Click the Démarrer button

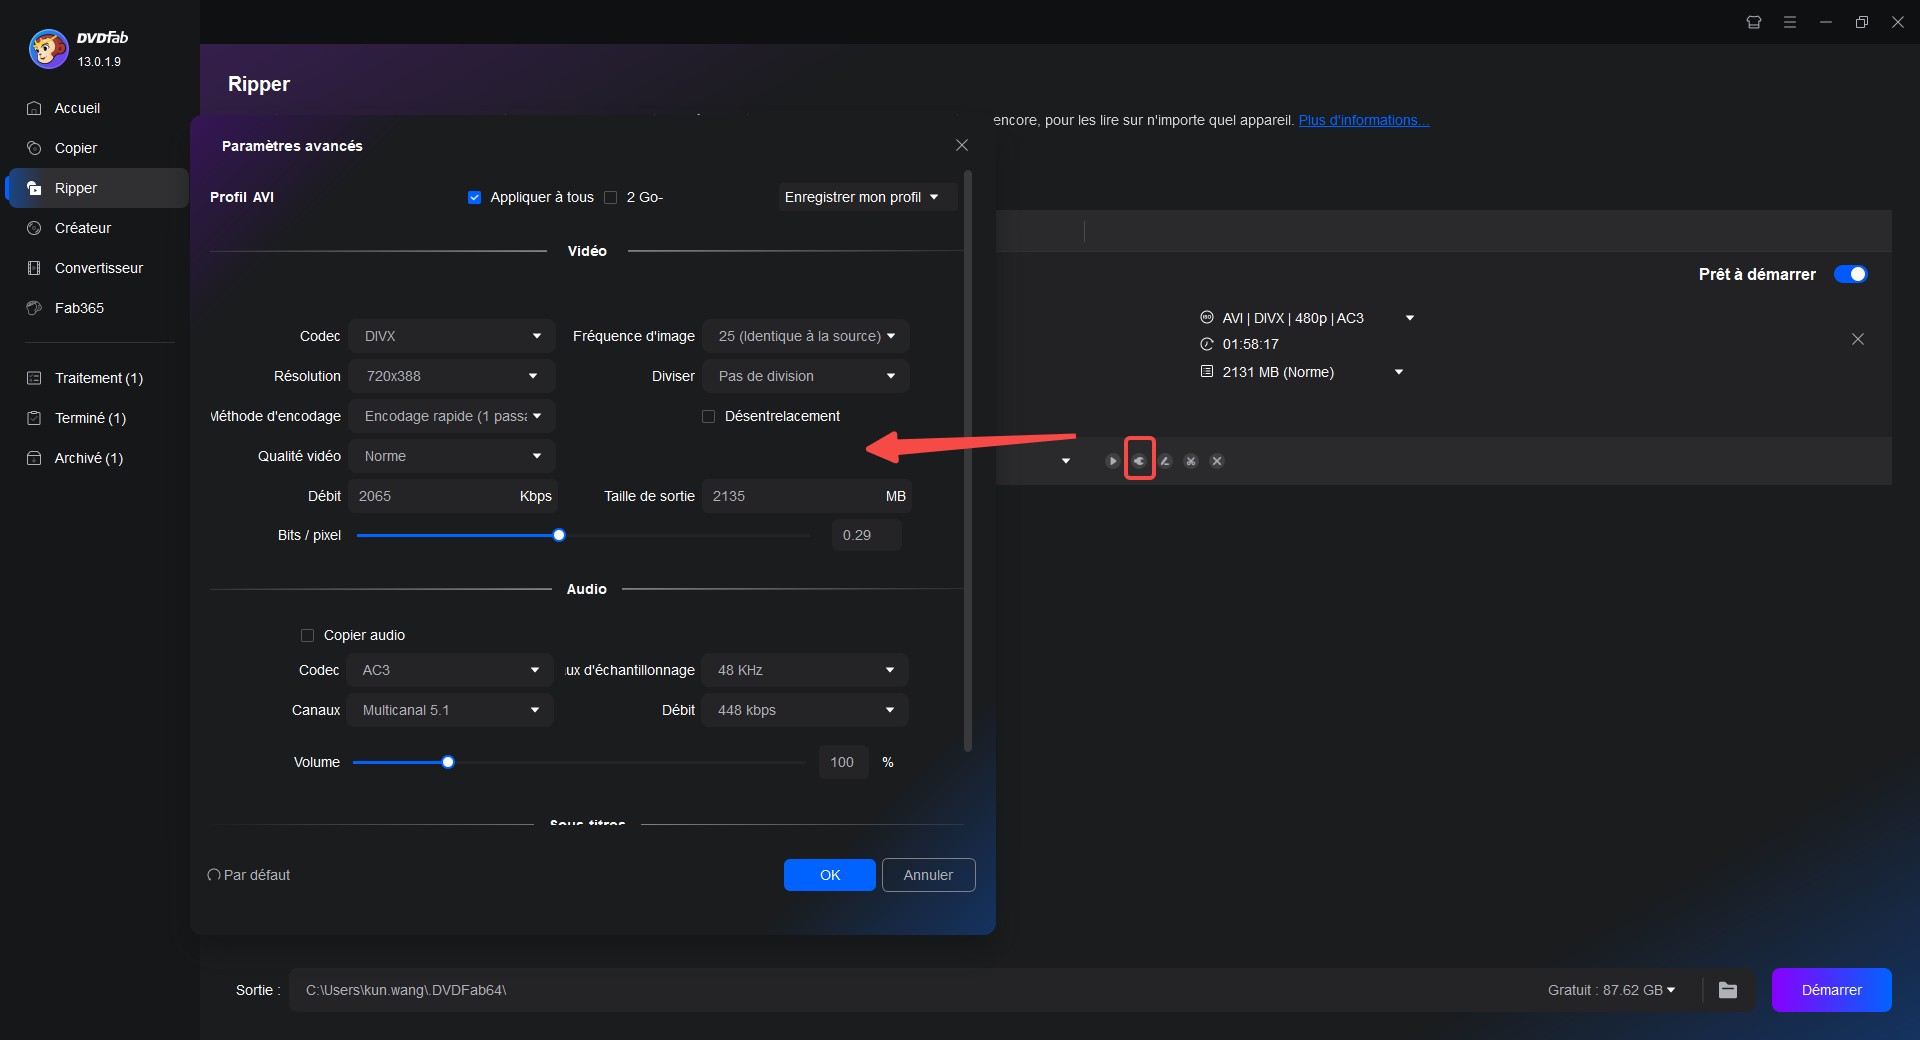coord(1831,990)
